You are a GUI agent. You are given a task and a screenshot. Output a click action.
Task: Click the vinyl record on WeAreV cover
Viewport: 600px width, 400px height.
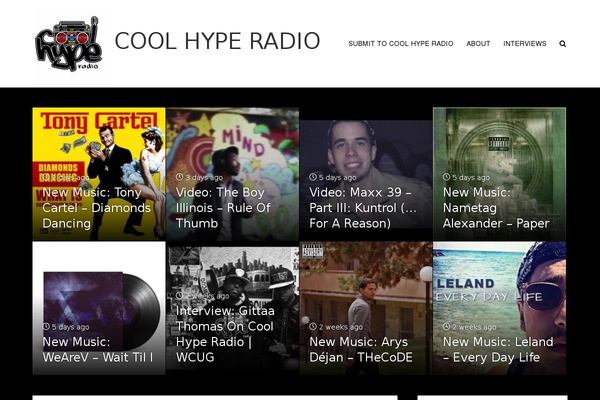pyautogui.click(x=140, y=311)
